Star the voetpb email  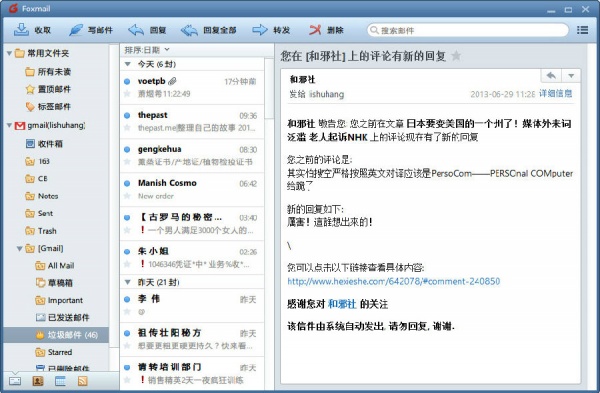tap(127, 94)
